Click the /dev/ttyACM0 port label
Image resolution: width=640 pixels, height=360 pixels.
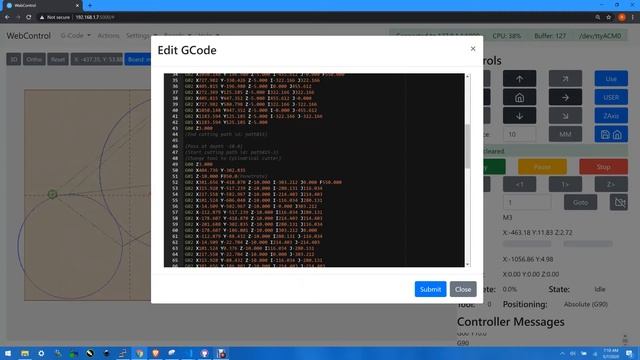600,36
